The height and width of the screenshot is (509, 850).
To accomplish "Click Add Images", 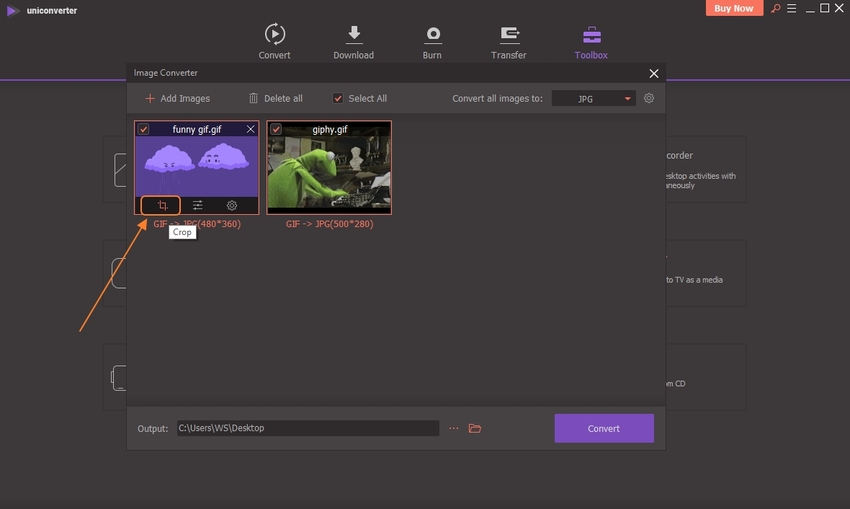I will point(178,98).
